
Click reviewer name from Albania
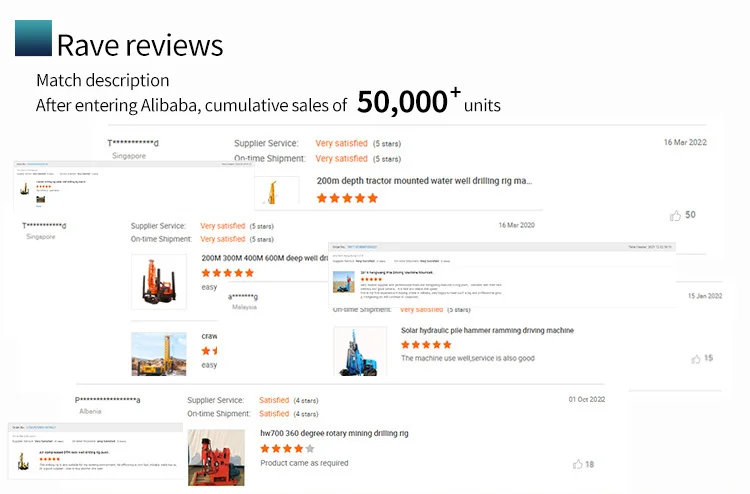[107, 400]
